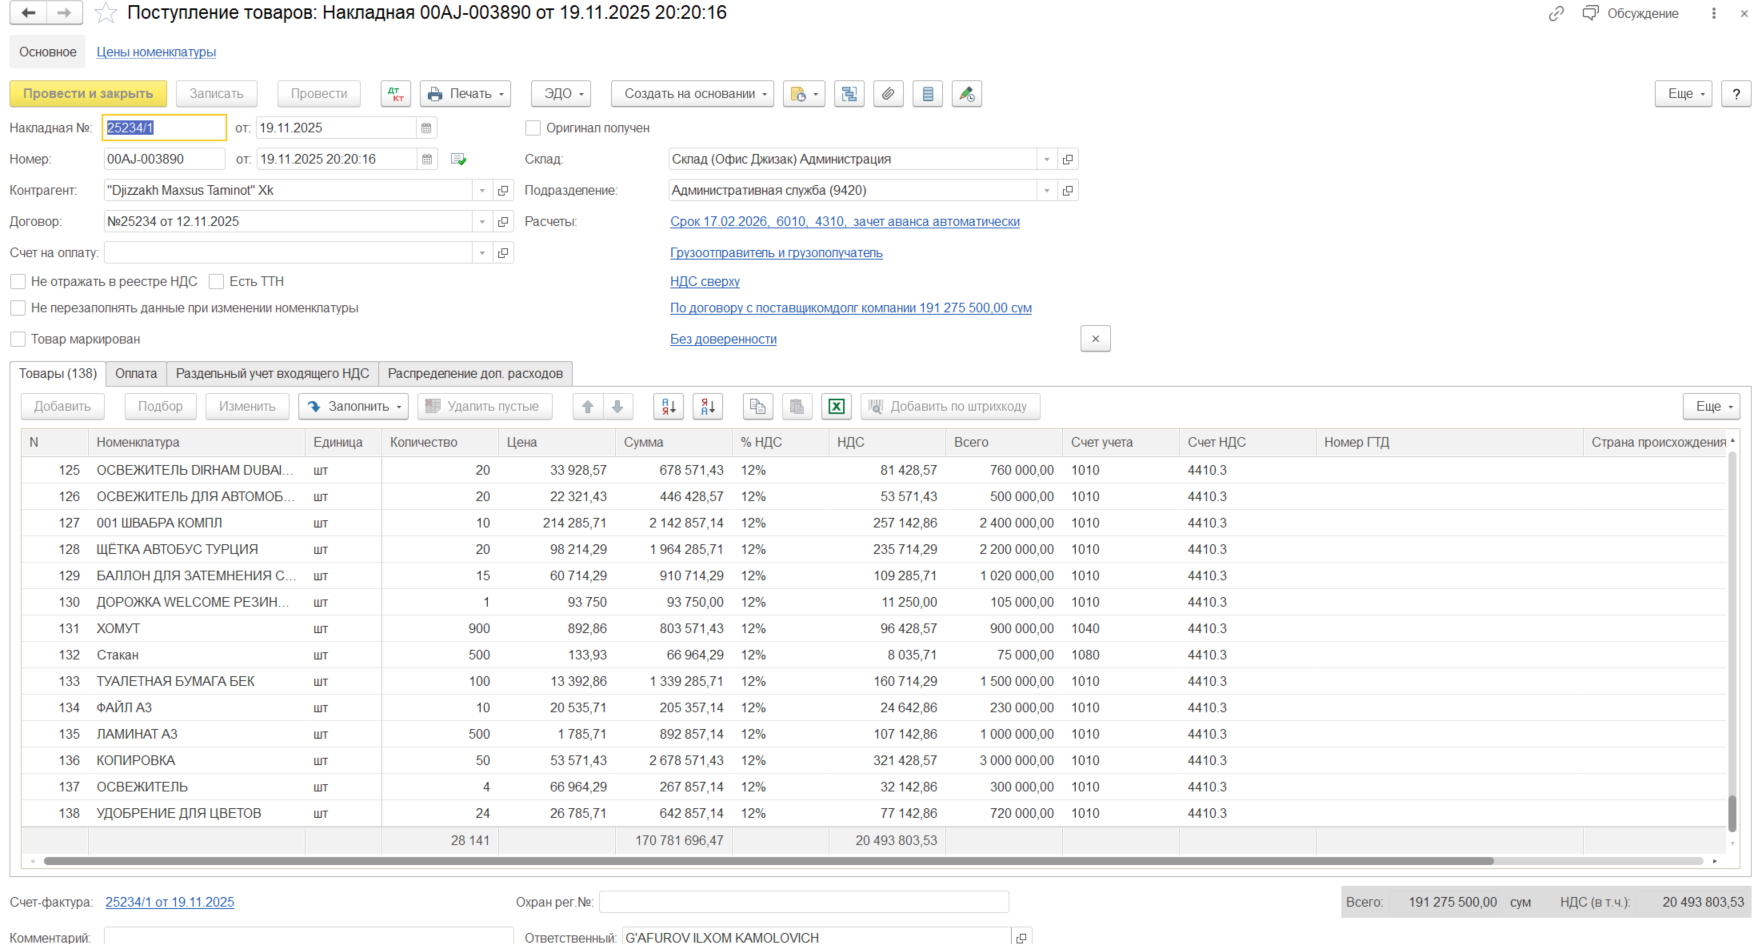Screen dimensions: 1763x944
Task: Open Раздельный учет входящего НДС tab
Action: click(x=273, y=373)
